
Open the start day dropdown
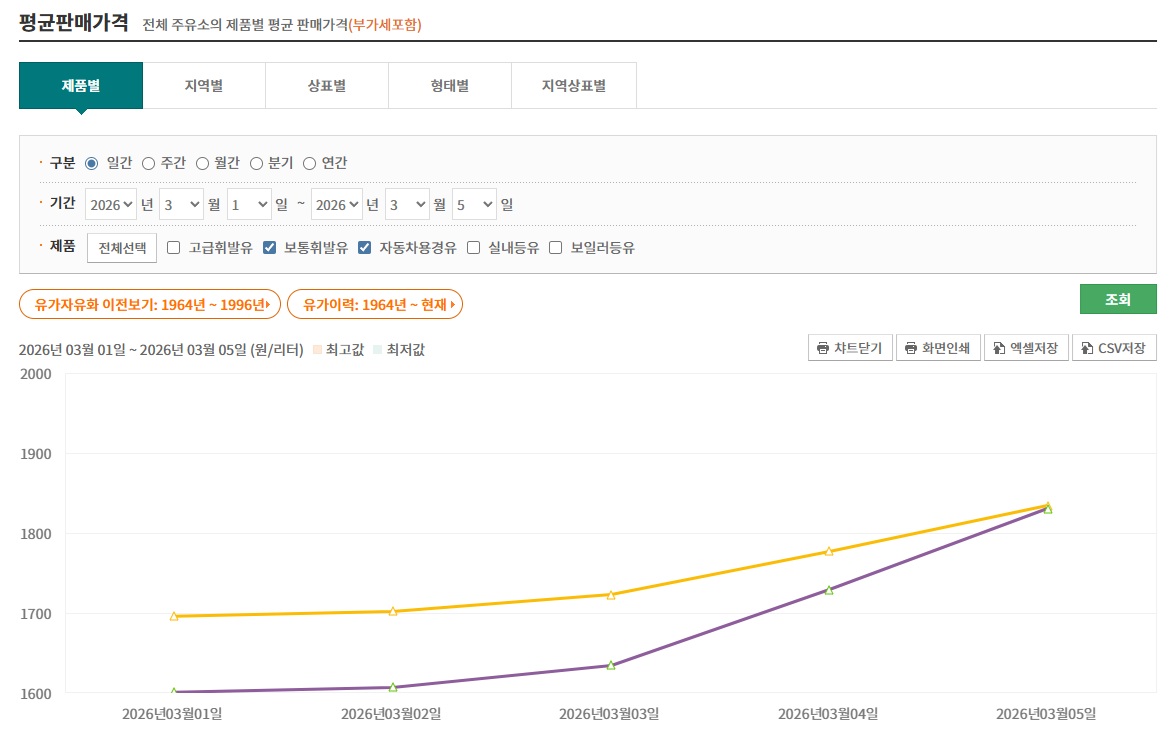point(249,205)
